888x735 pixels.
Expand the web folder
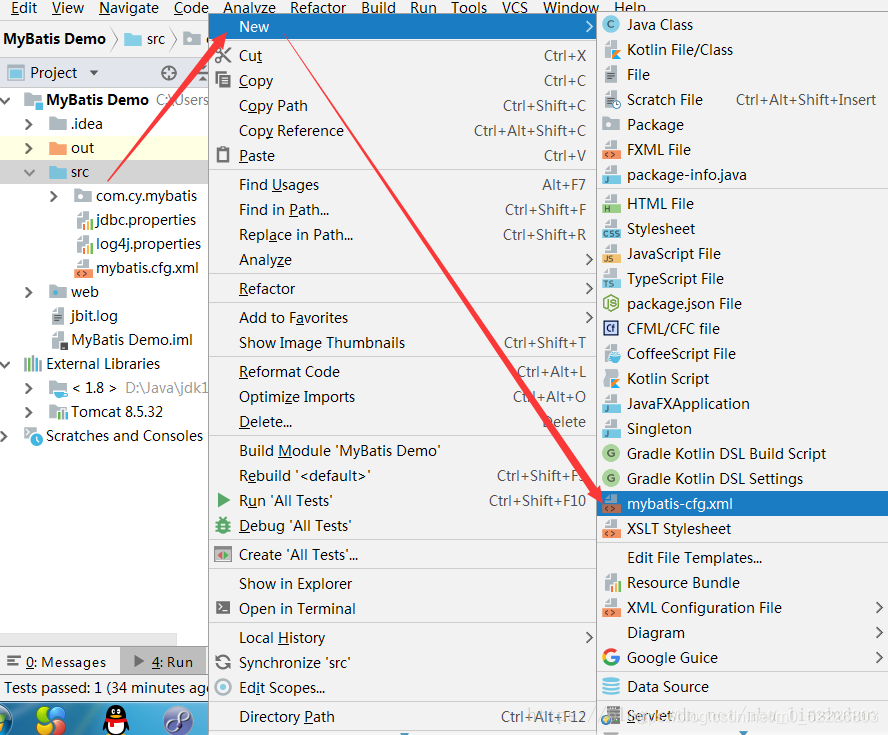tap(29, 292)
